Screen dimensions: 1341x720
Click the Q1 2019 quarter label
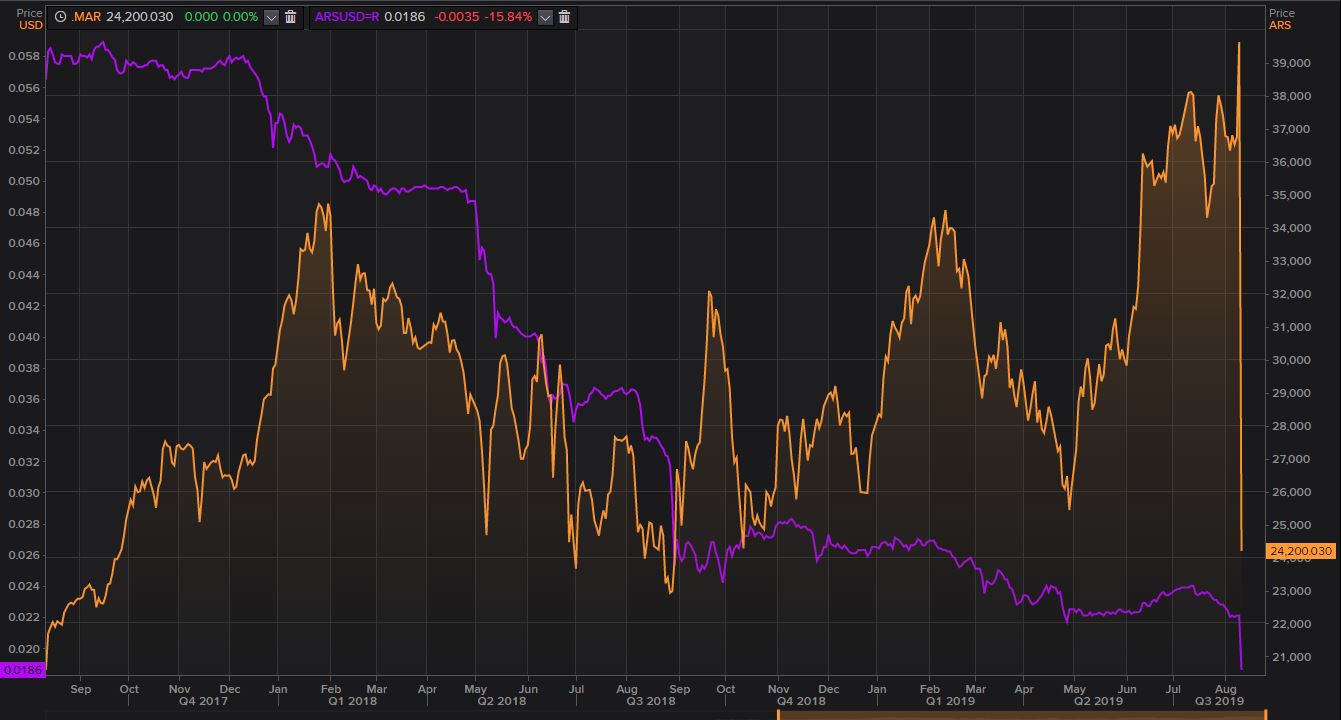point(949,702)
